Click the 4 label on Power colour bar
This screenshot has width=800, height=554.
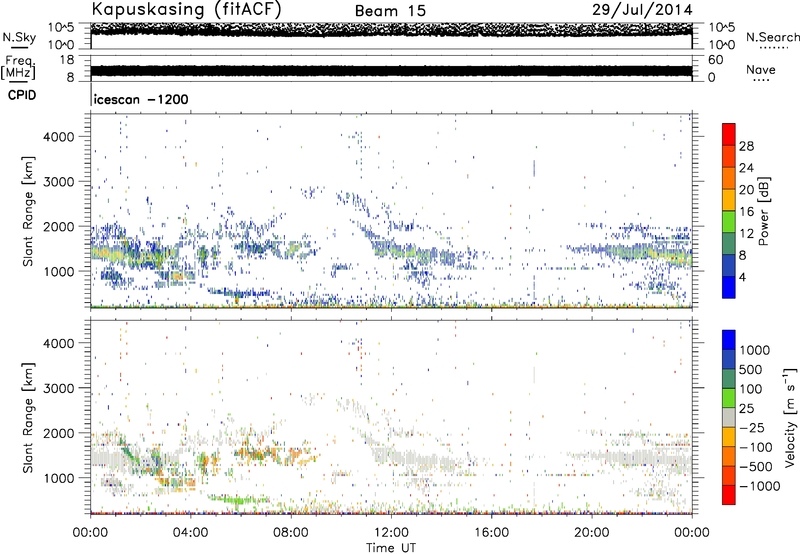point(743,278)
